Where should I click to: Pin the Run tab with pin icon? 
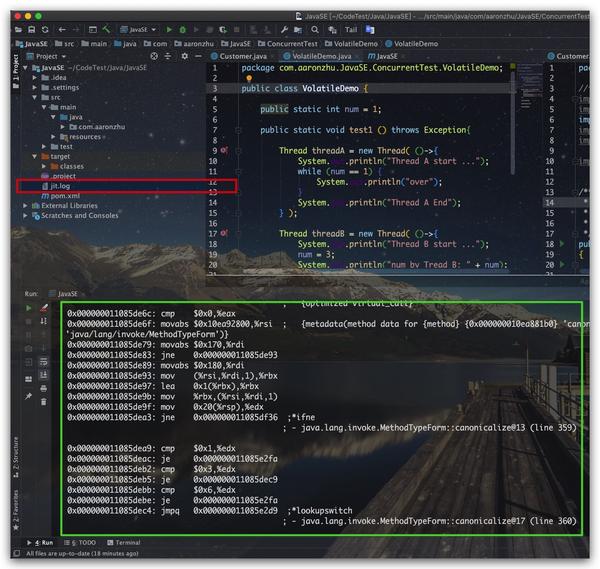point(28,396)
